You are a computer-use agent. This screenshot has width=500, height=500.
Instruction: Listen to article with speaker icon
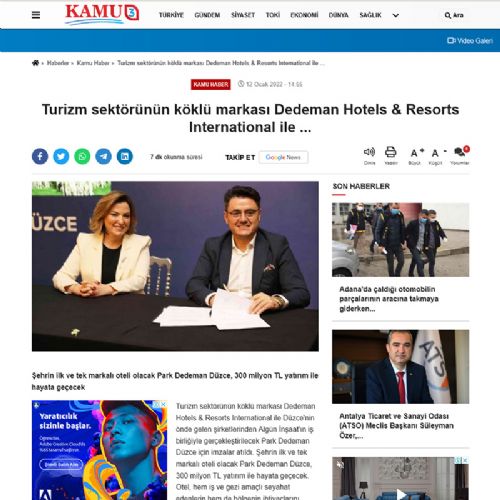coord(369,156)
